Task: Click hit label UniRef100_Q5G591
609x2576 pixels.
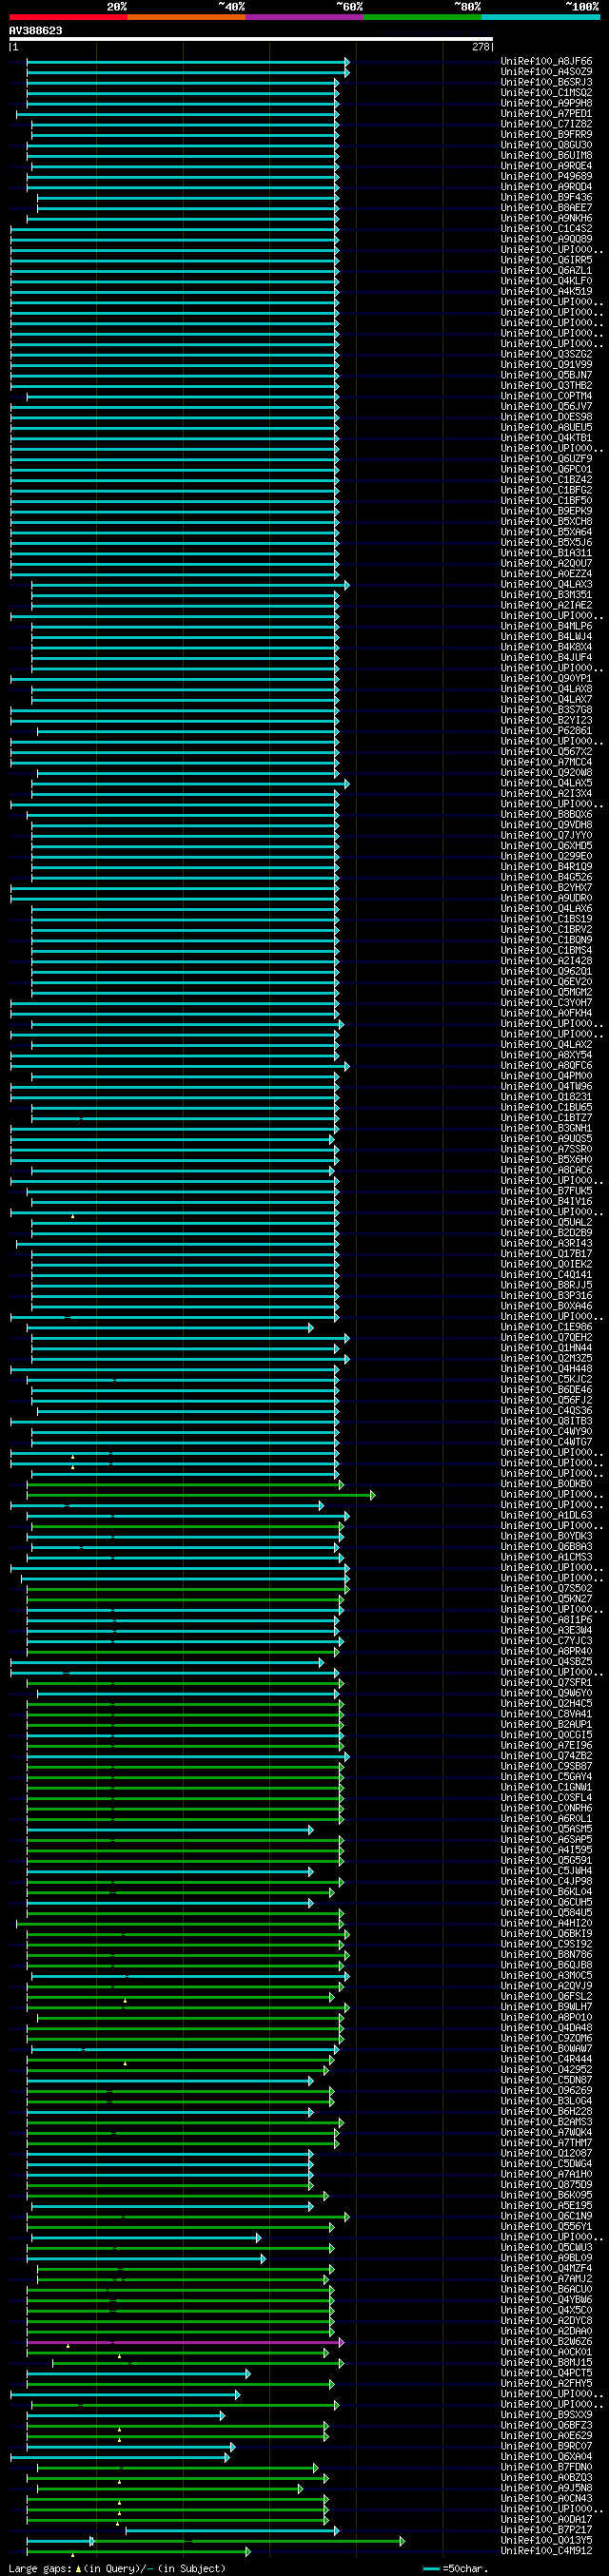Action: [546, 1860]
